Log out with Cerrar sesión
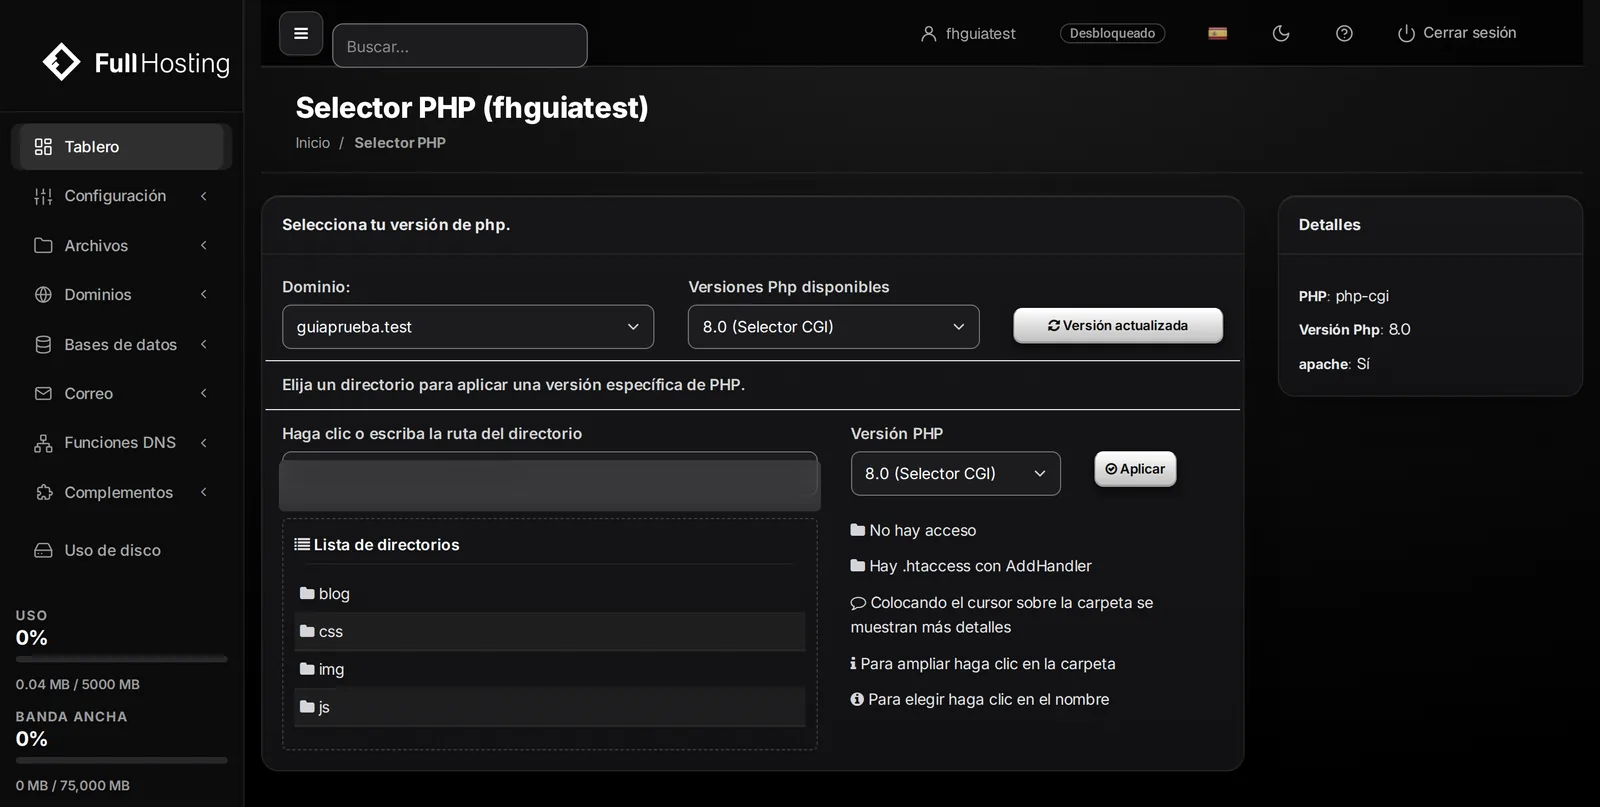 (x=1457, y=33)
